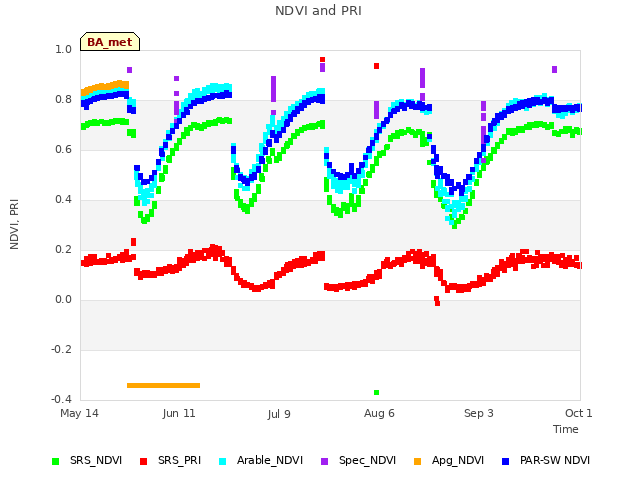This screenshot has width=640, height=480.
Task: Click the -0.2 y-axis tick label
Action: [x=61, y=349]
